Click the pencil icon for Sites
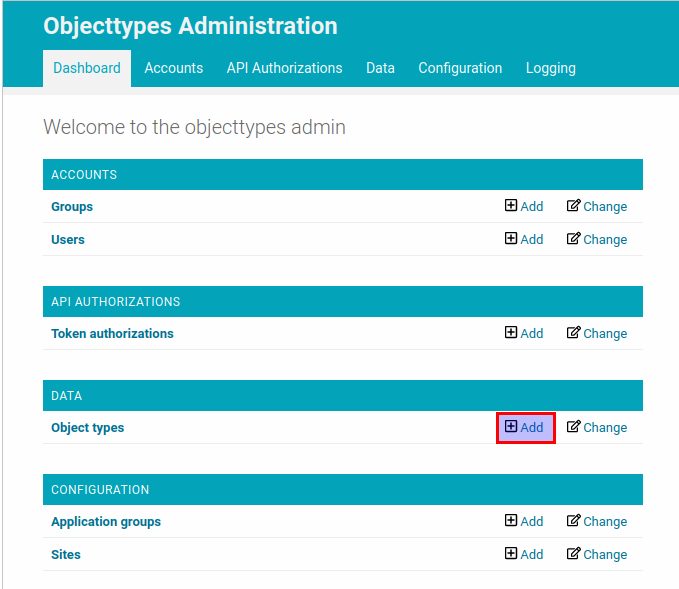The height and width of the screenshot is (589, 679). (x=573, y=553)
